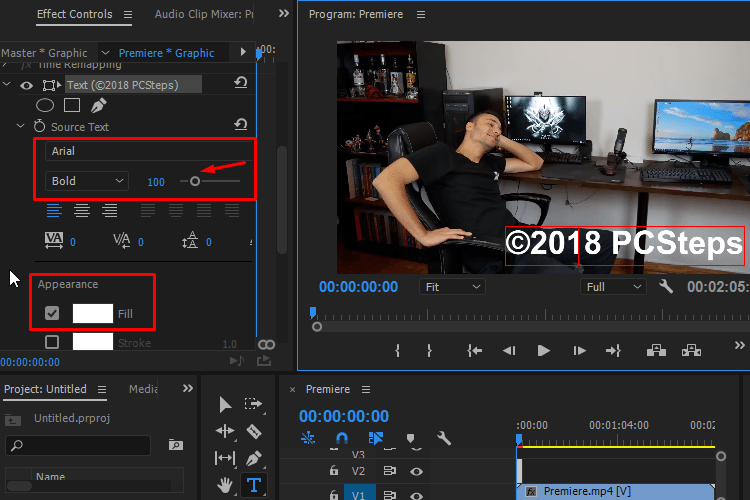Viewport: 750px width, 500px height.
Task: Enable the Stroke checkbox
Action: 52,342
